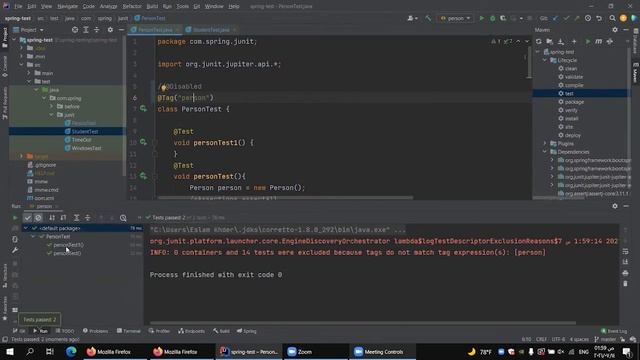Toggle Show Passed tests checkmark button
This screenshot has width=640, height=360.
[x=27, y=218]
